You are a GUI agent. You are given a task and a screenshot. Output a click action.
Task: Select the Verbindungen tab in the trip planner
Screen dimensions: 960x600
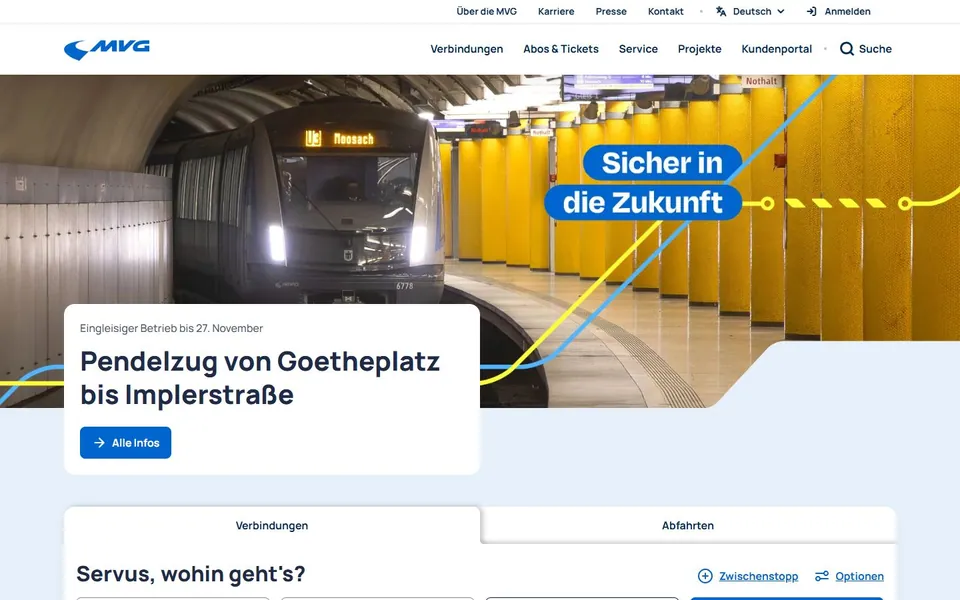click(x=272, y=525)
